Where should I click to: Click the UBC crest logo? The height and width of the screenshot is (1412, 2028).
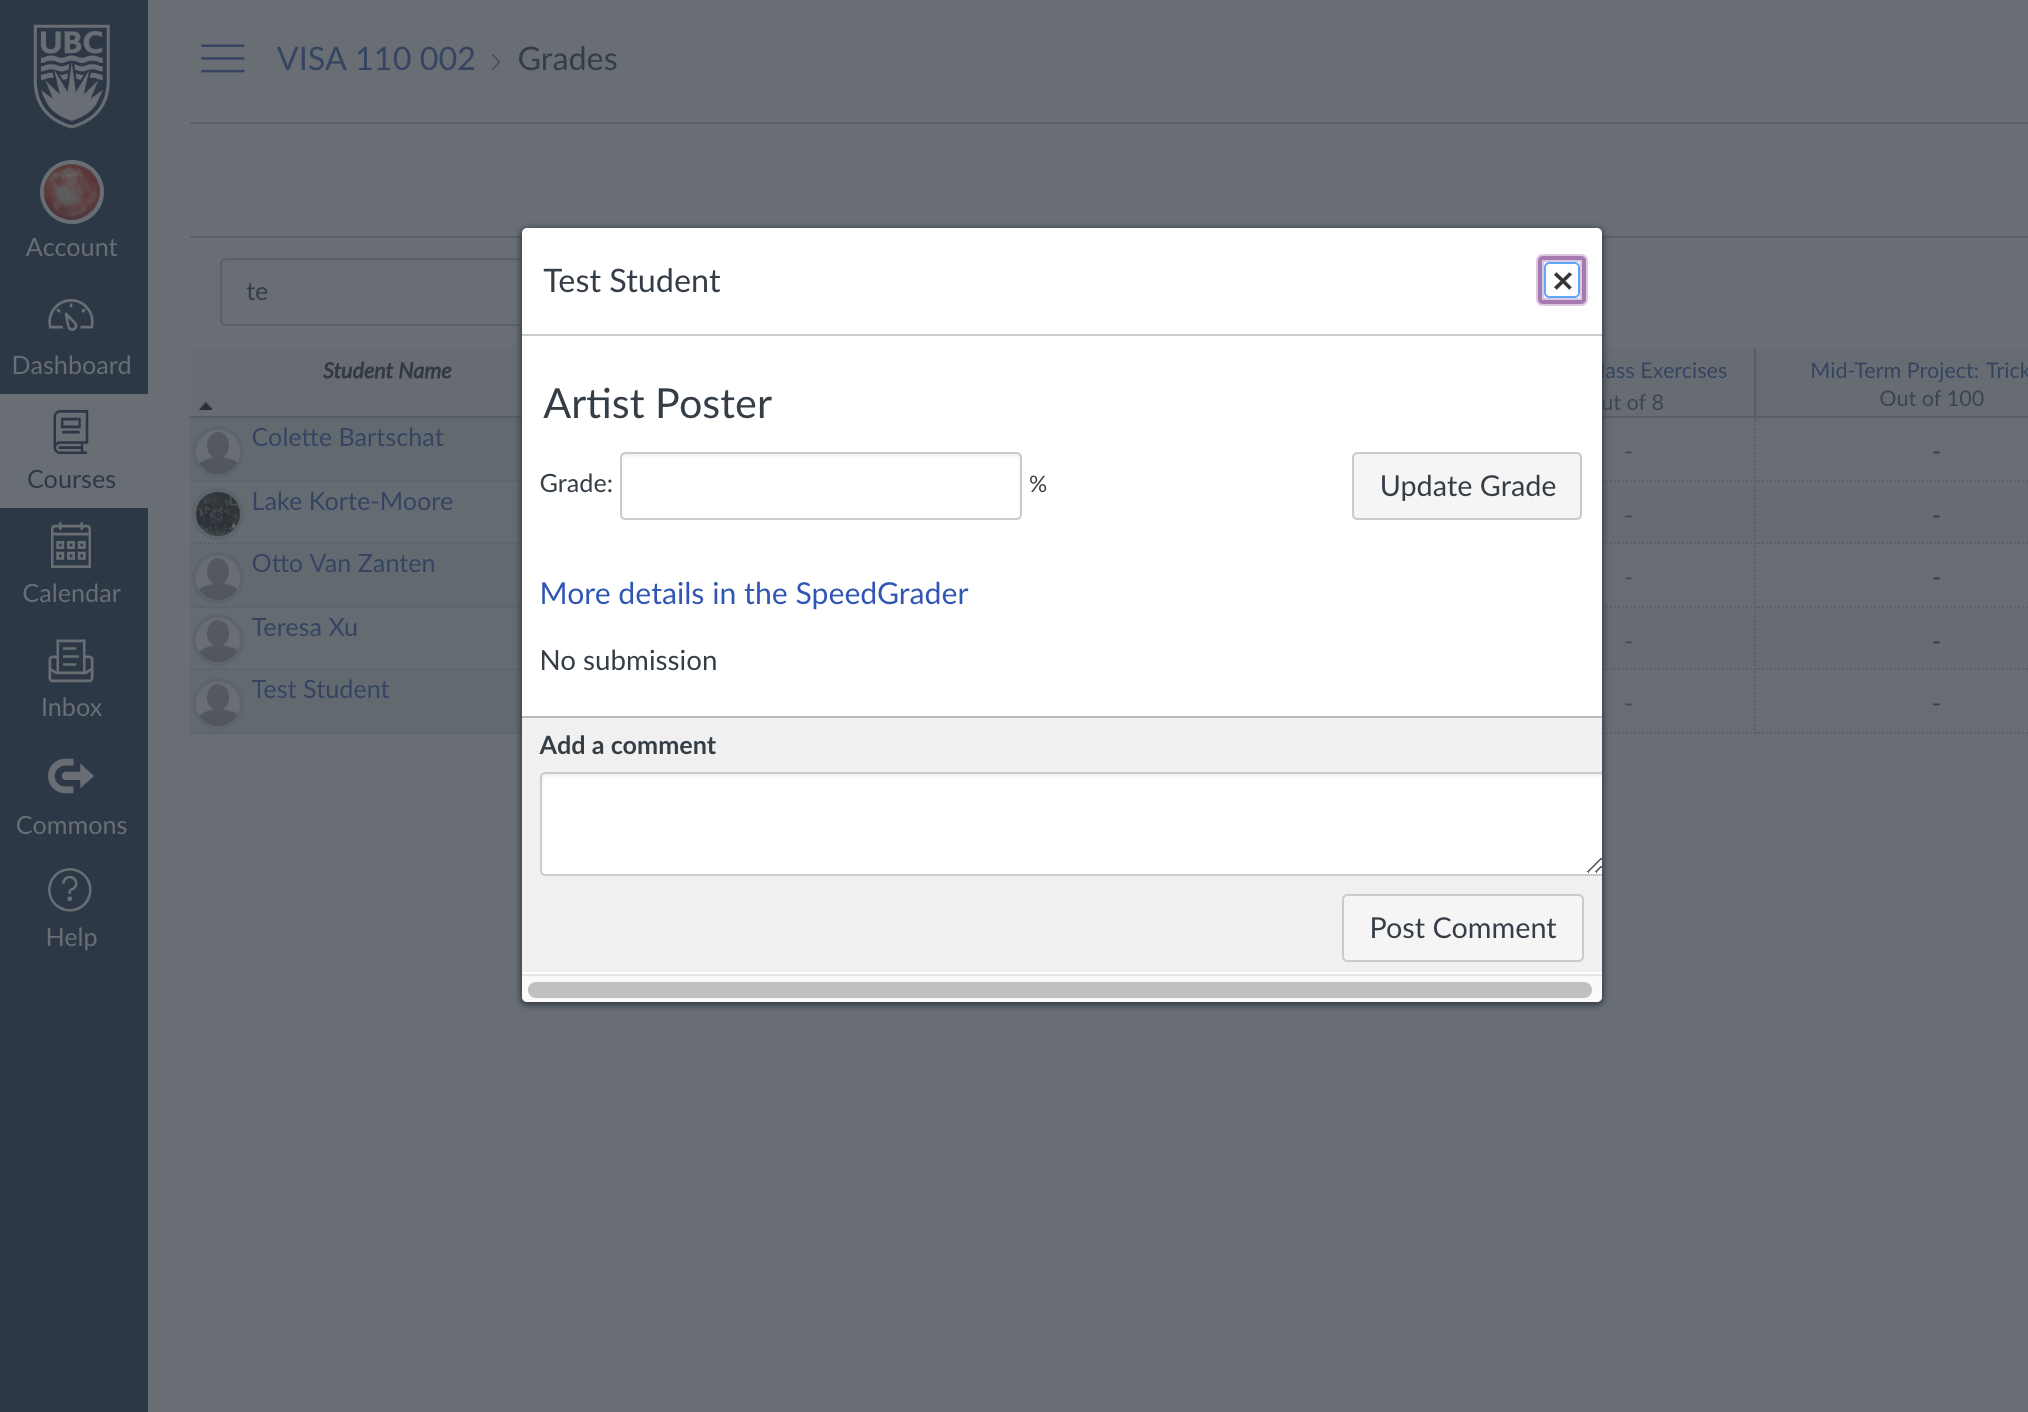click(x=71, y=75)
